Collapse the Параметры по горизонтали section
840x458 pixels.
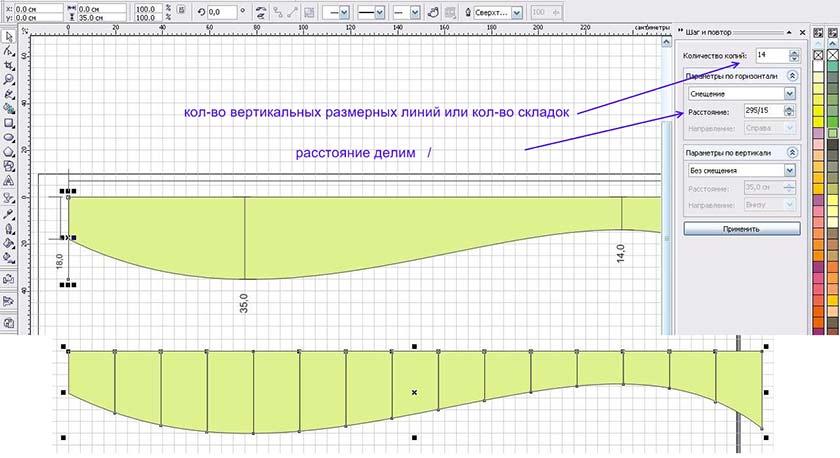[x=792, y=75]
